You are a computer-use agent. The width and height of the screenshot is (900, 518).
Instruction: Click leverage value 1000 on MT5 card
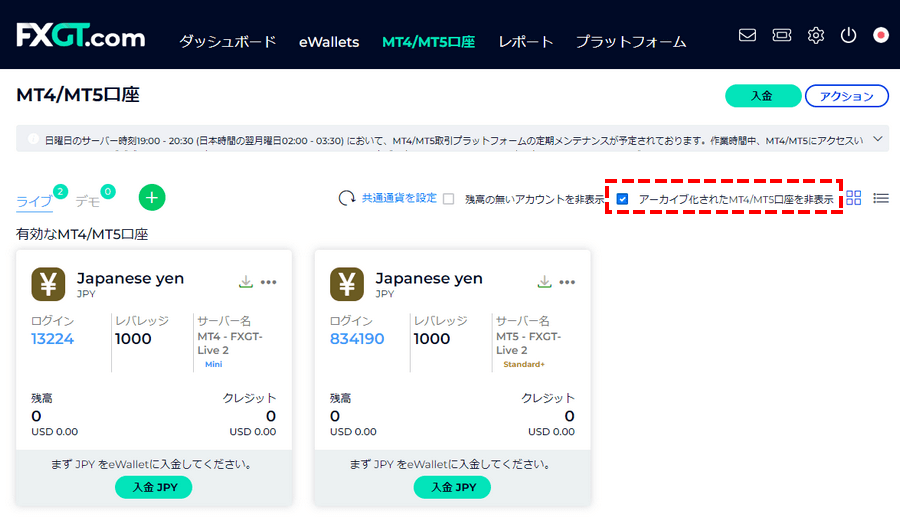pos(432,339)
